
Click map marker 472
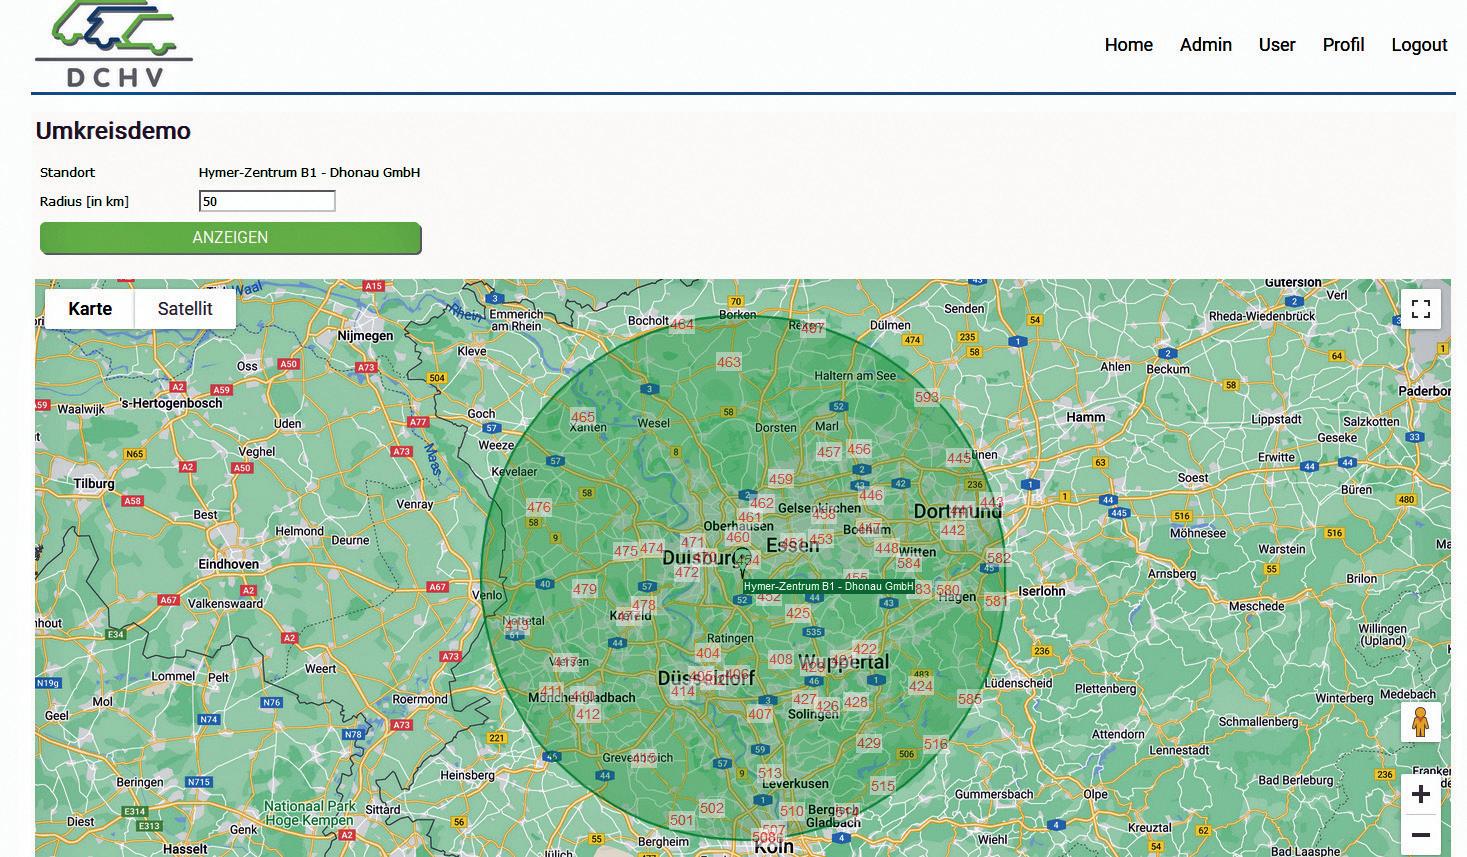[687, 573]
